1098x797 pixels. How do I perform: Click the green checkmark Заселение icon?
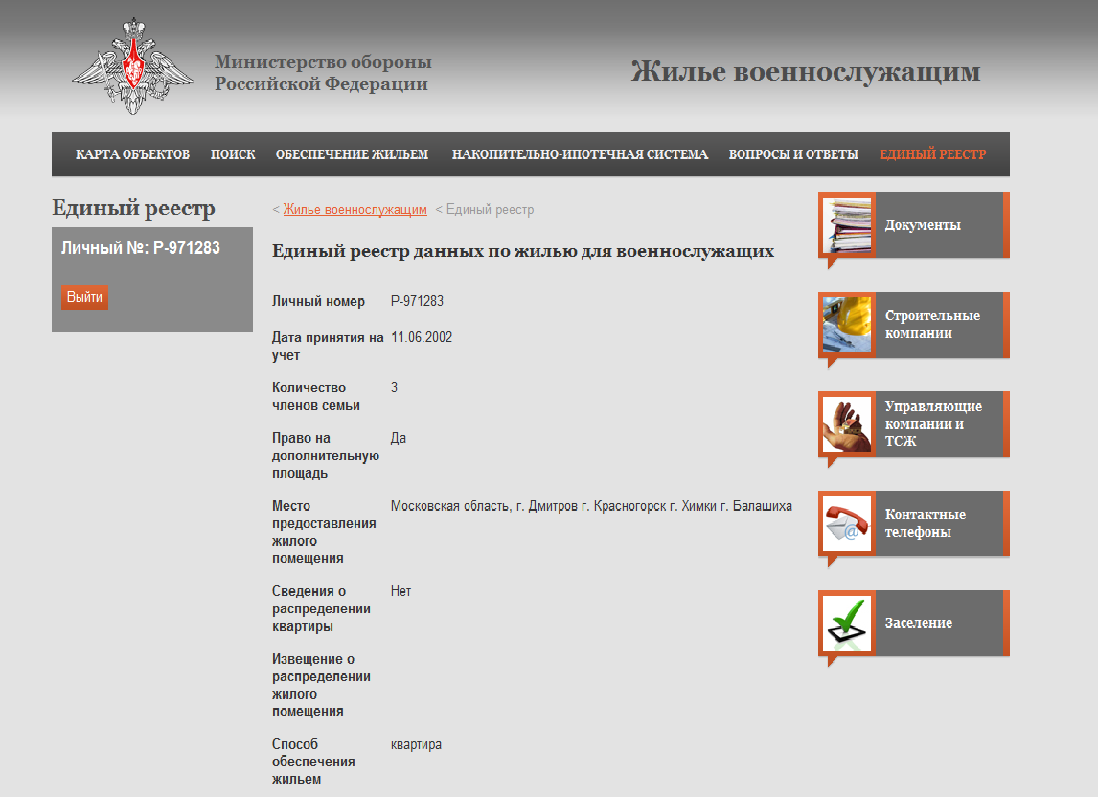click(847, 623)
